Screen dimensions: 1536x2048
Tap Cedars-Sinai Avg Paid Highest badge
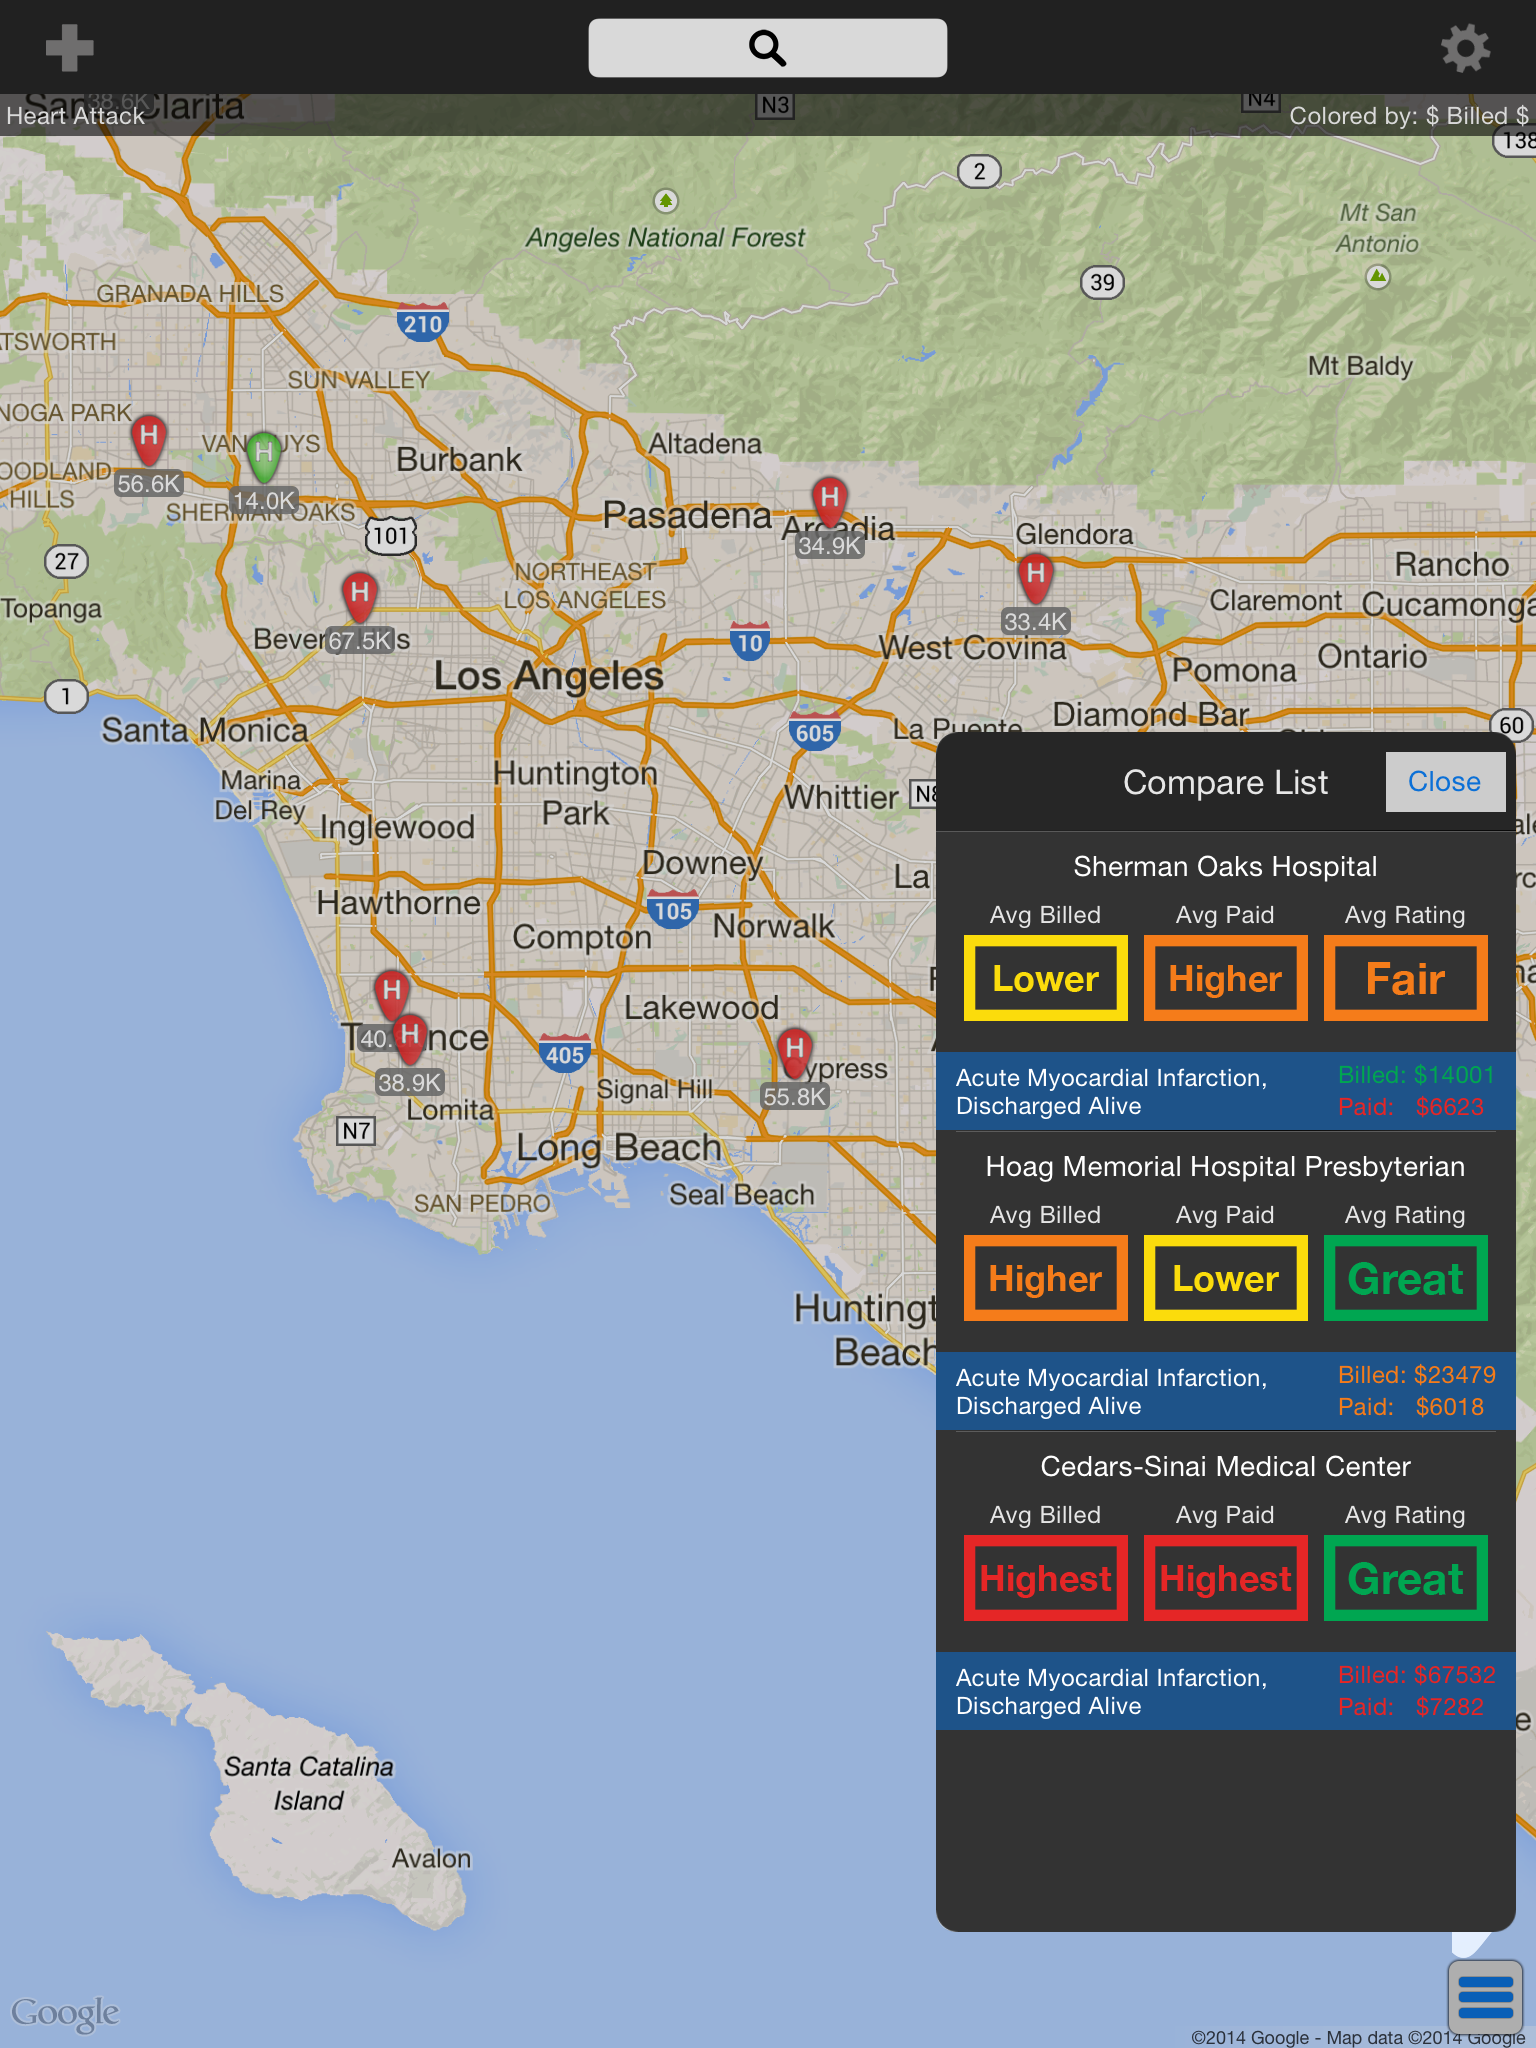(1226, 1578)
